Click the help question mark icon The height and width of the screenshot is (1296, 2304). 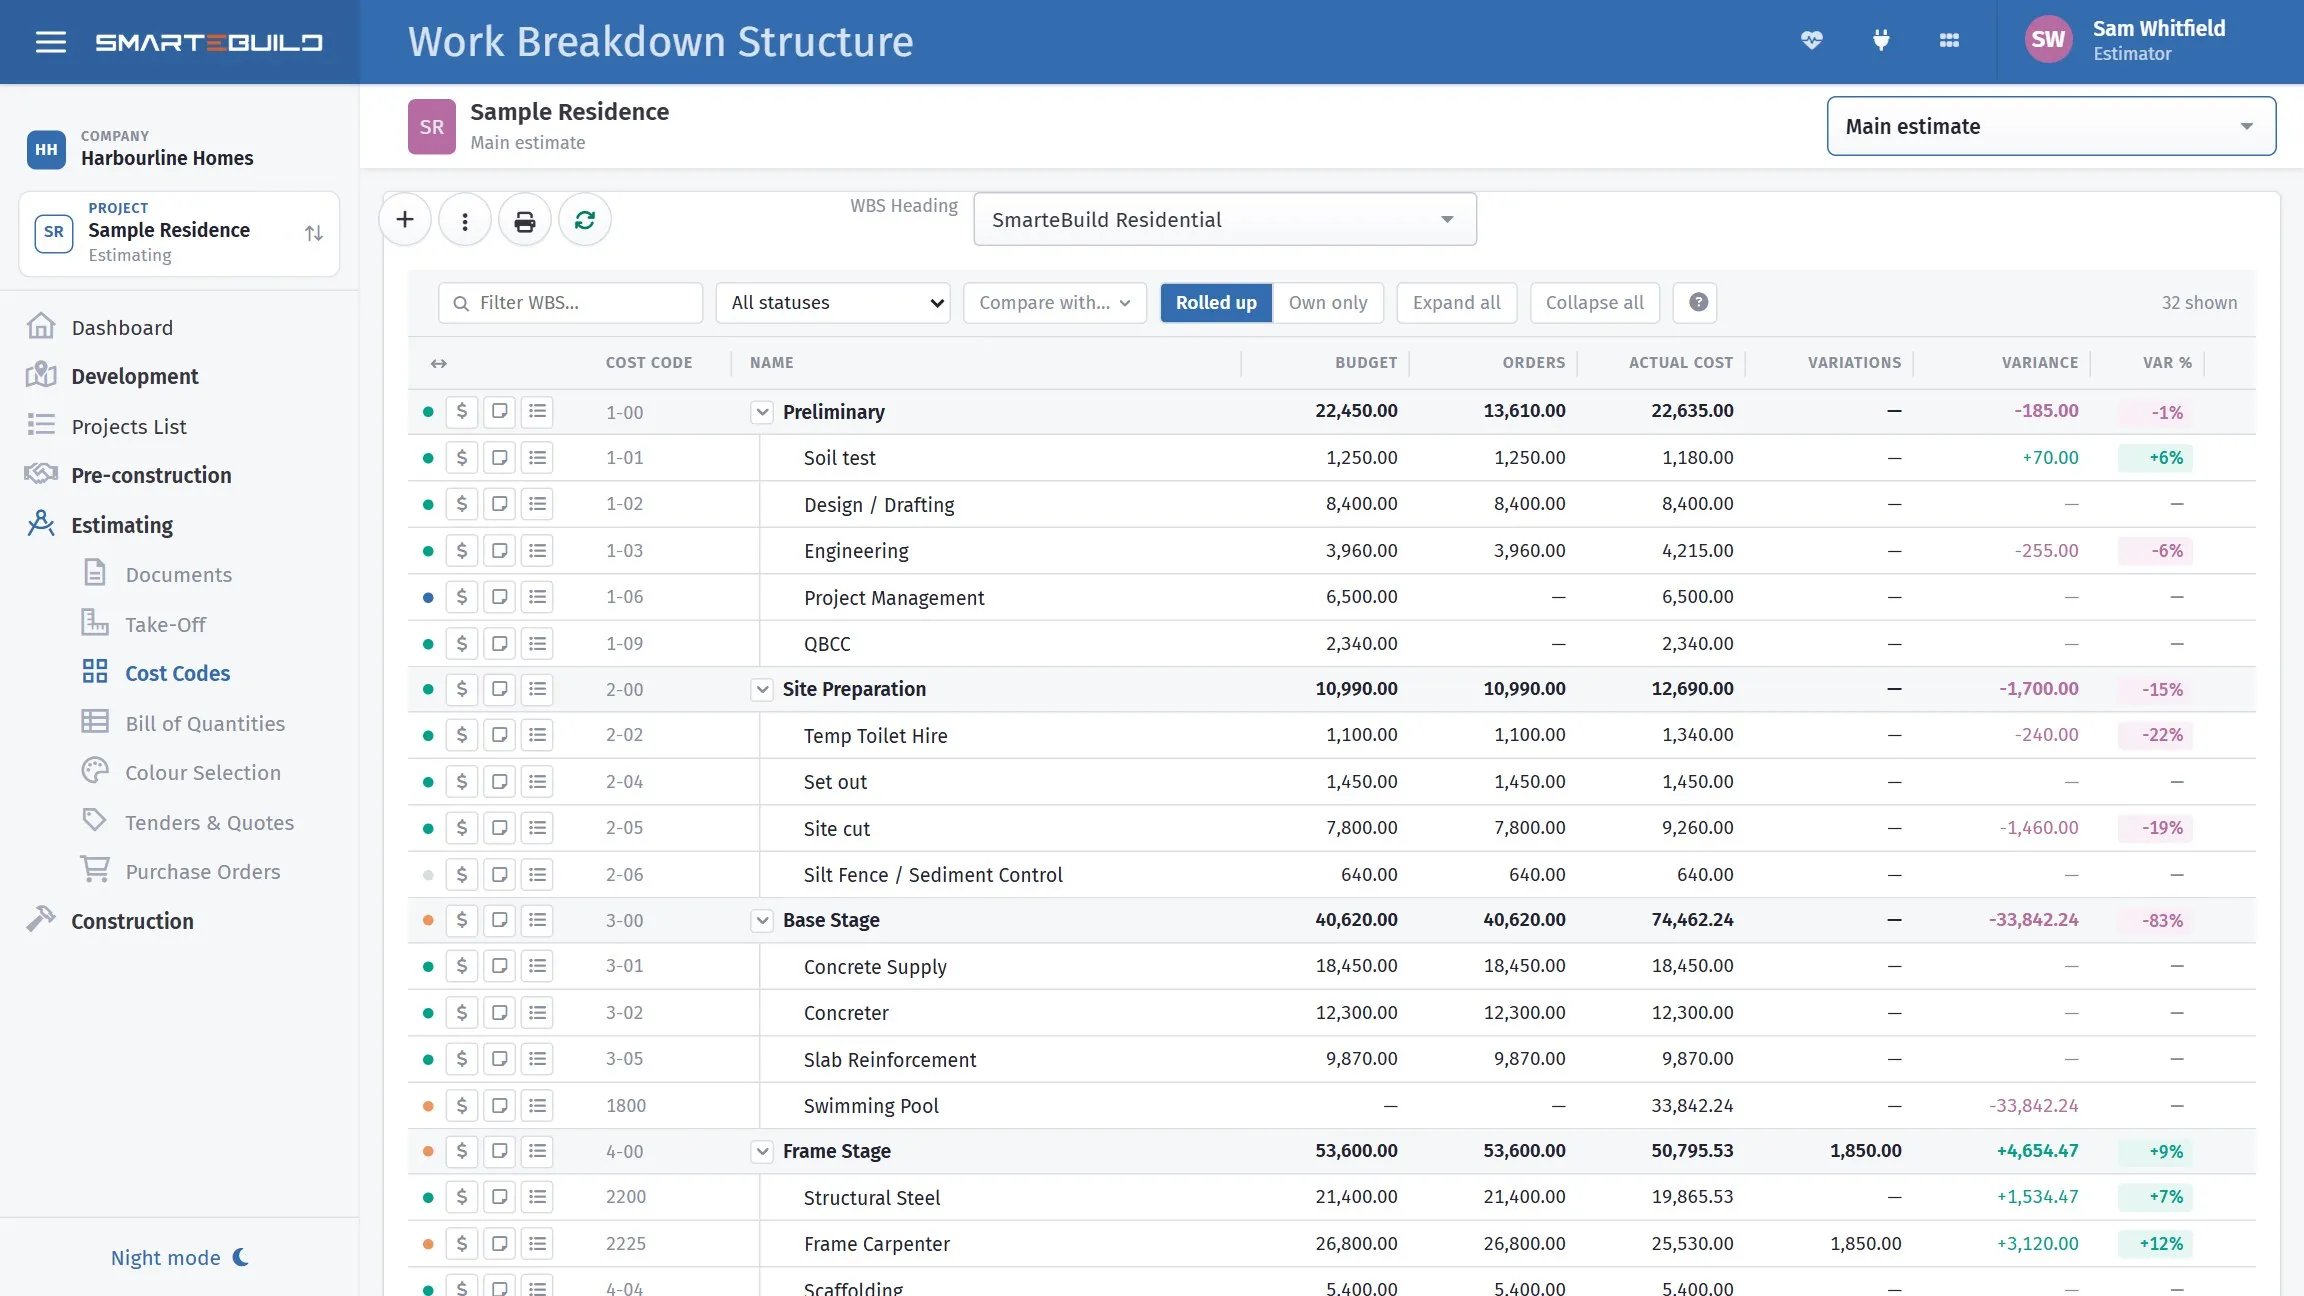[x=1698, y=302]
